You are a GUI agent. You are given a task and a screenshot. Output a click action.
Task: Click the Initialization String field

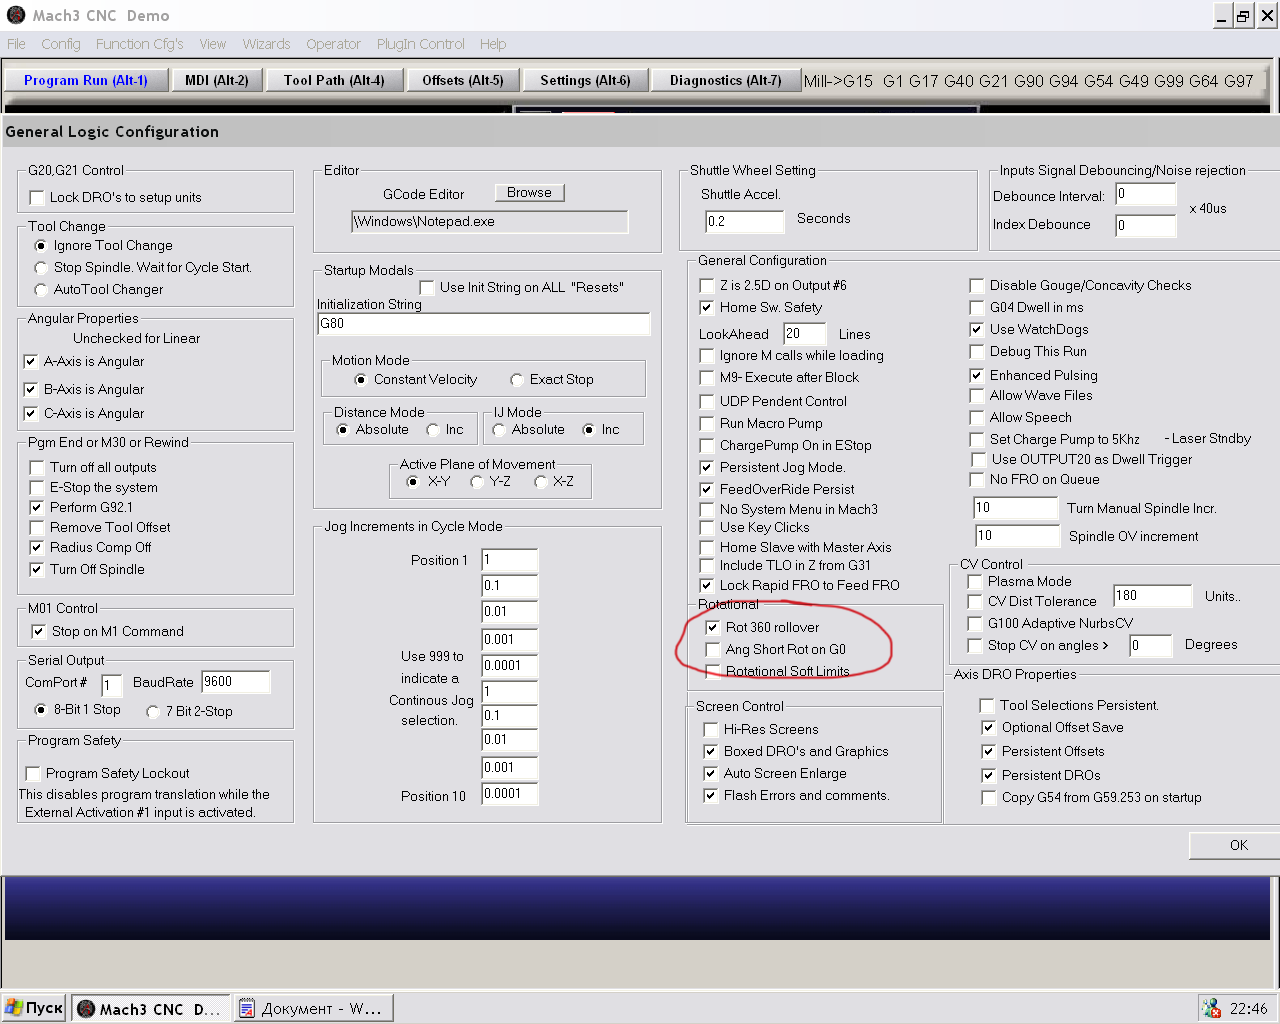[x=484, y=325]
